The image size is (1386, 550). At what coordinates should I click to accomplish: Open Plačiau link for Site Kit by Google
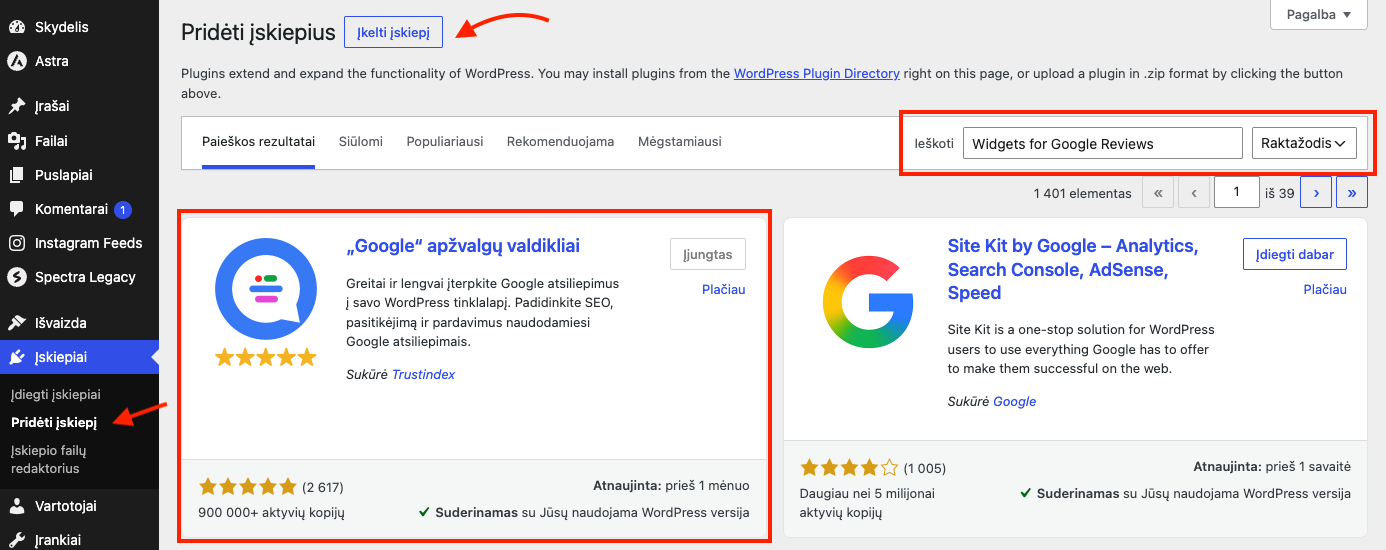[1325, 289]
